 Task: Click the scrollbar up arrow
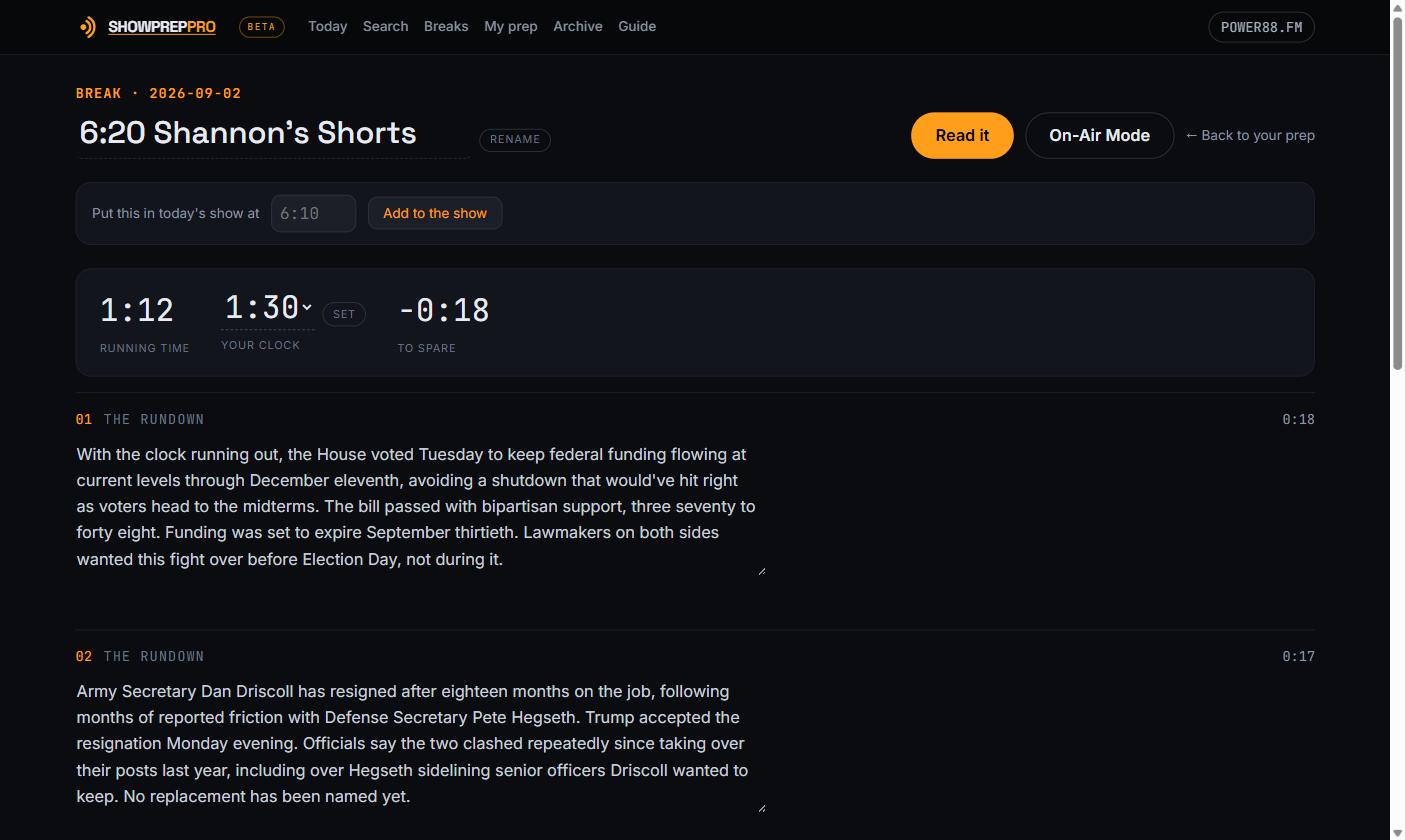click(x=1397, y=6)
